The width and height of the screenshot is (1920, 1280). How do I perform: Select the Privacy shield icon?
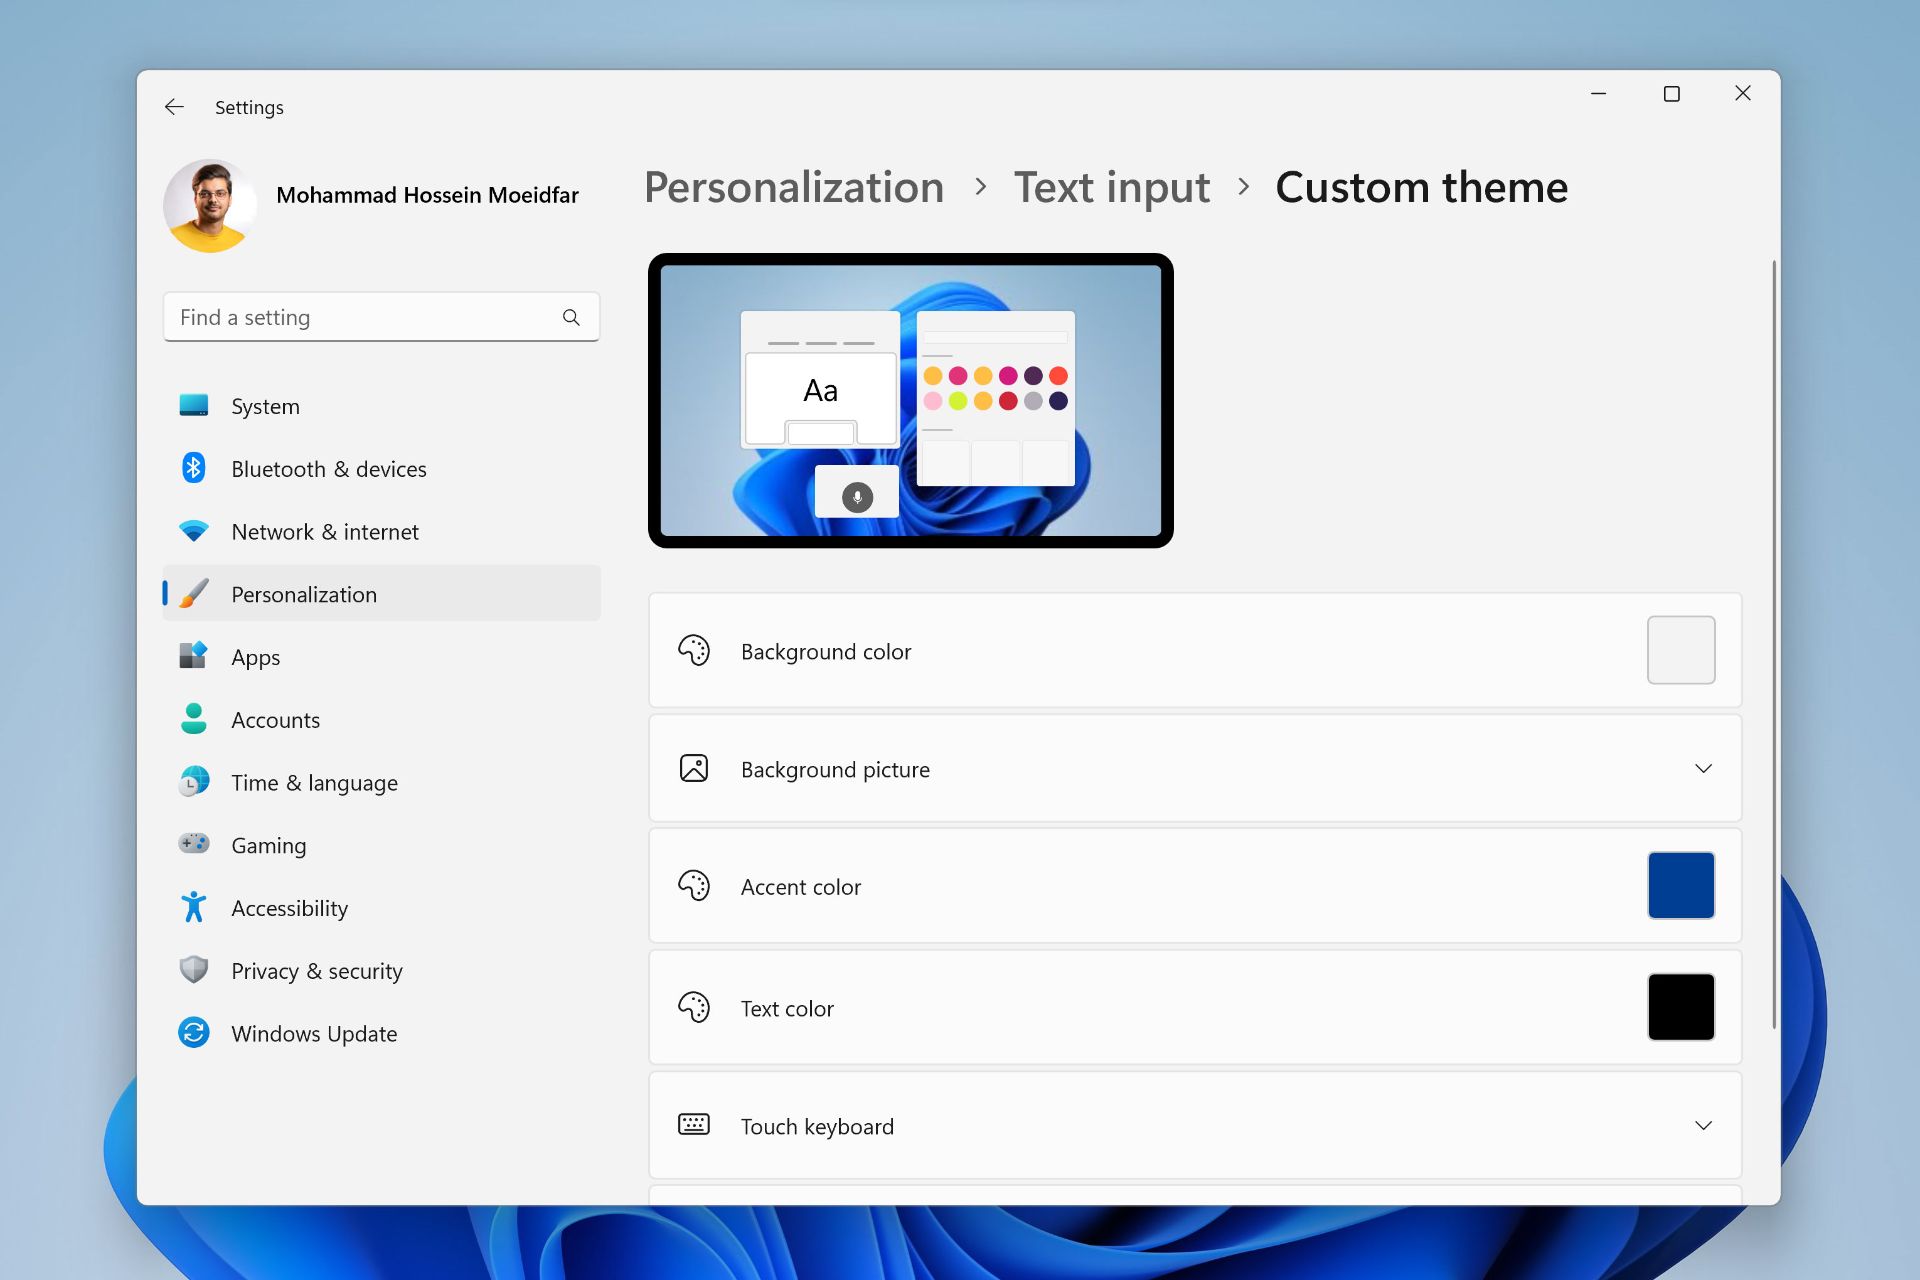coord(193,970)
